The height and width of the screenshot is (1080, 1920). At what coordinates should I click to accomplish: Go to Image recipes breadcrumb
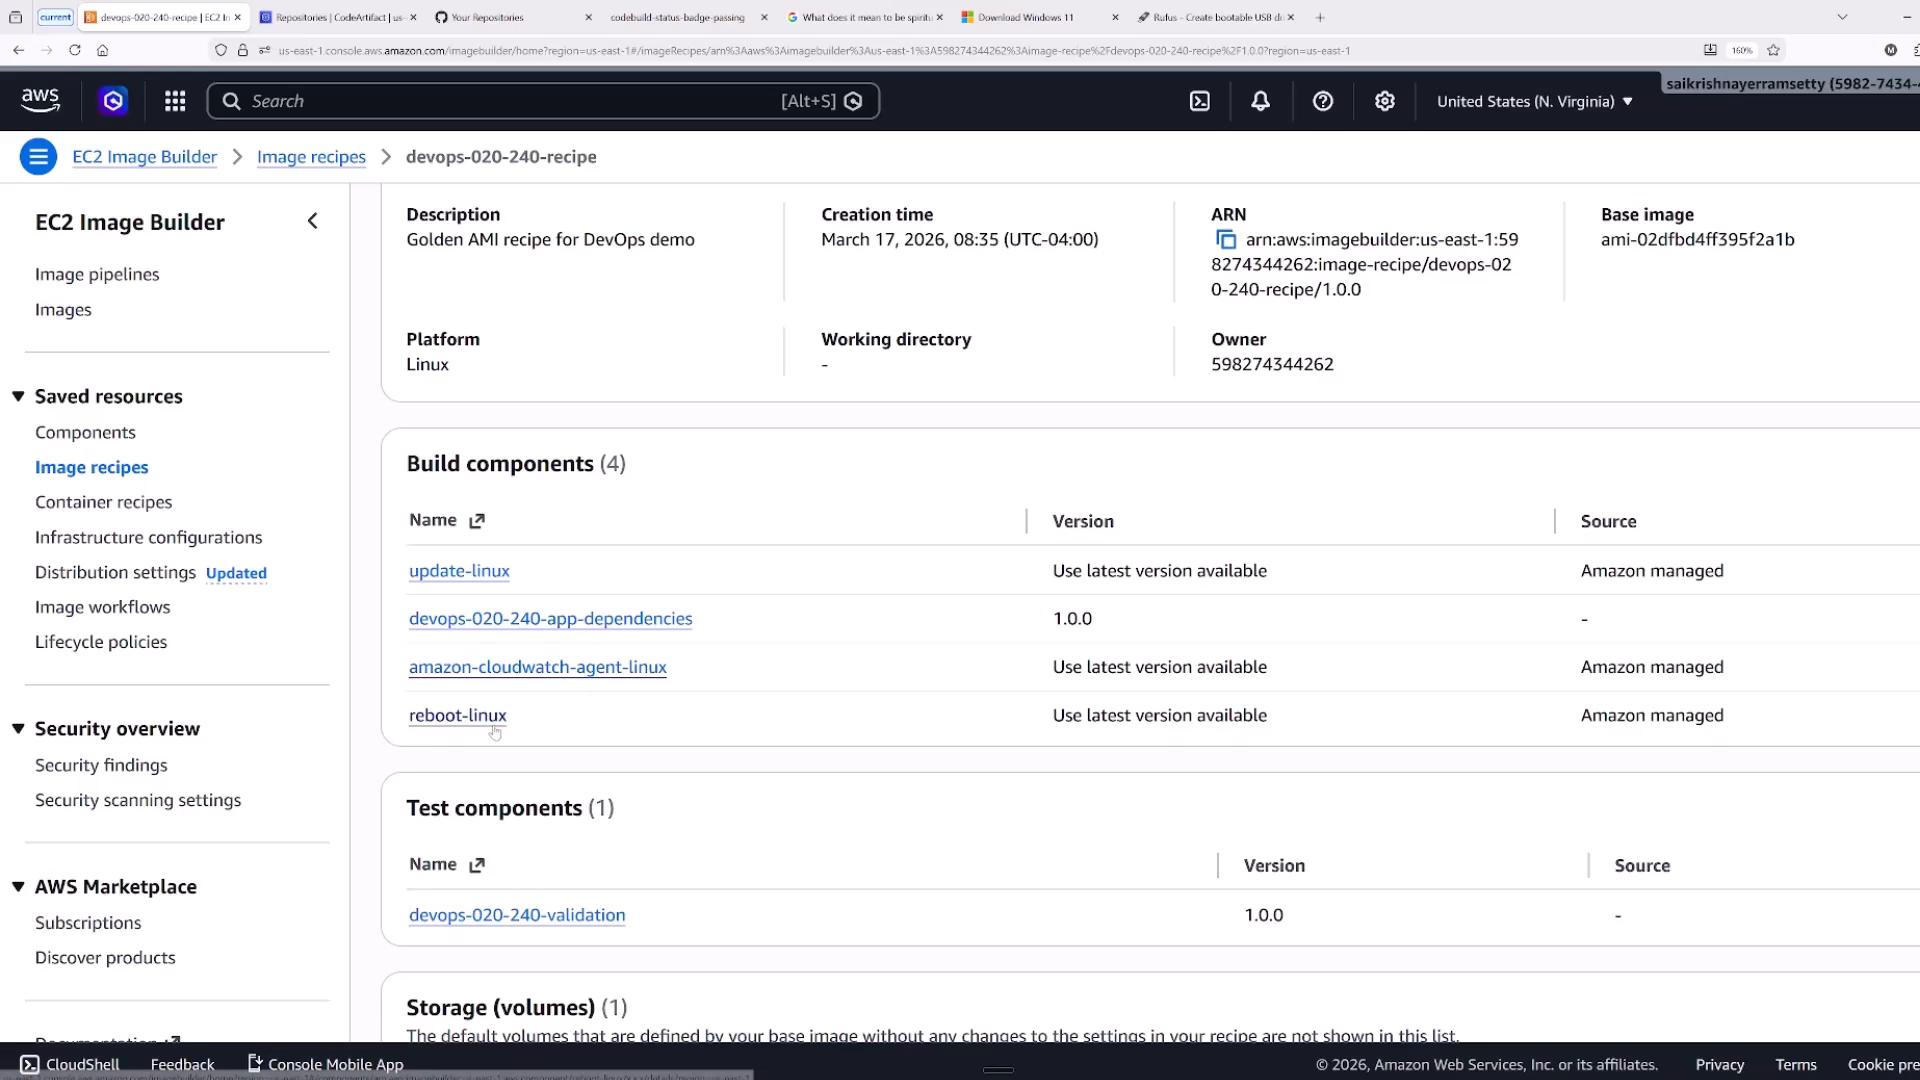(311, 157)
